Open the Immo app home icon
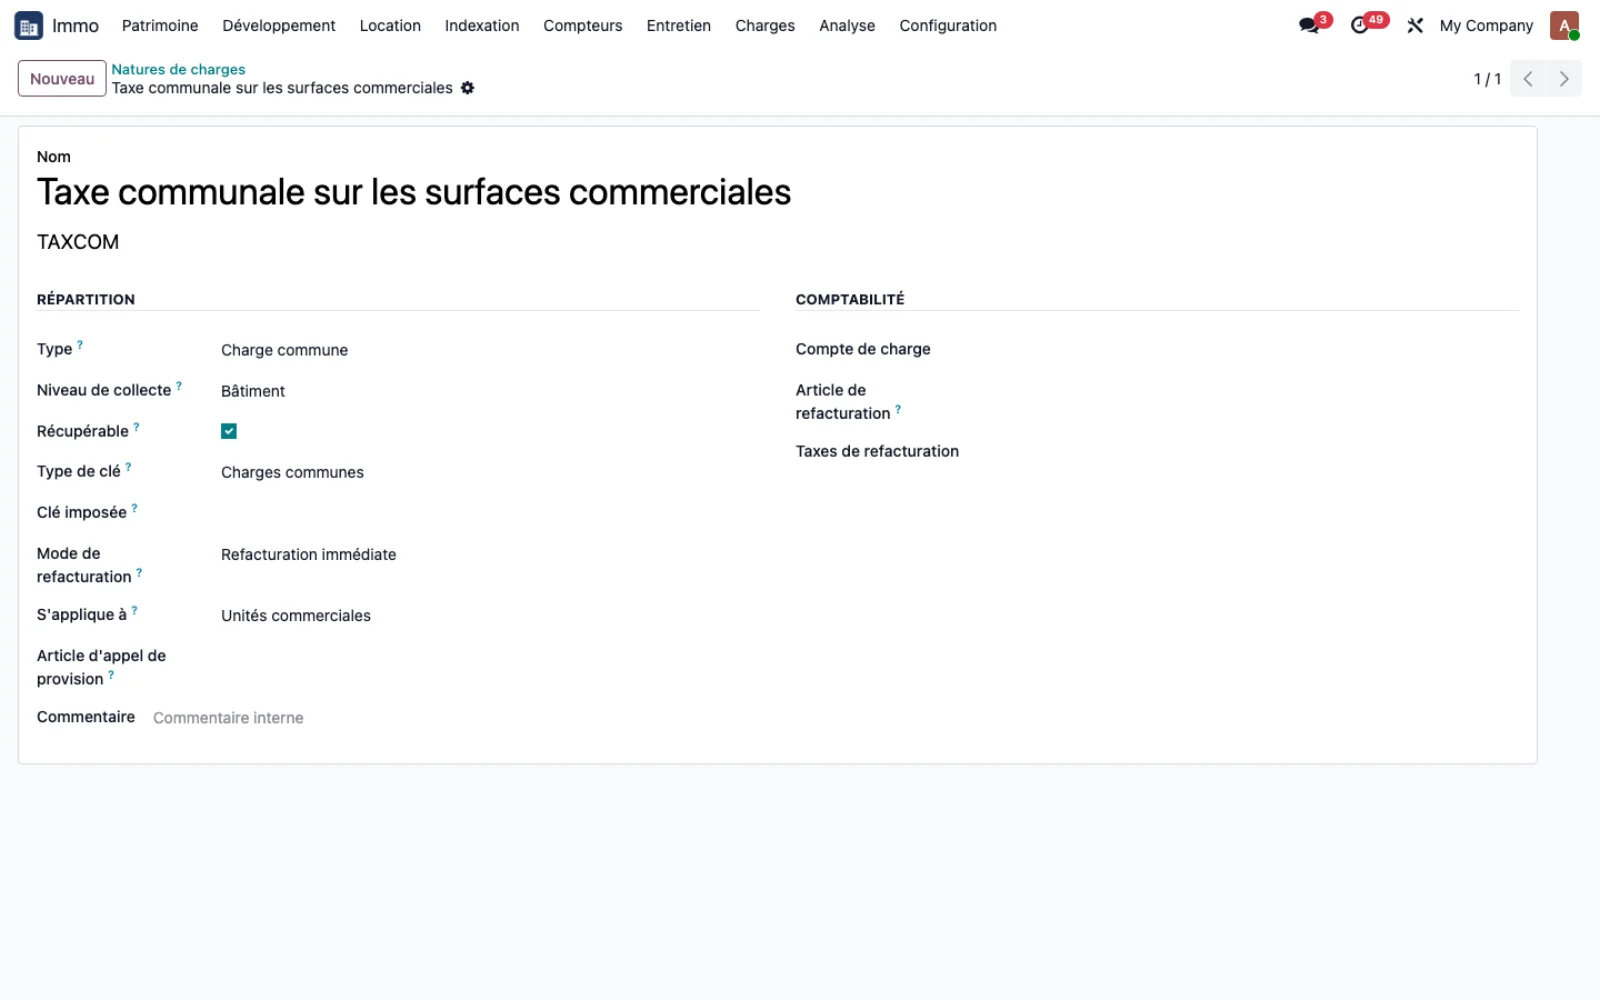Image resolution: width=1600 pixels, height=1000 pixels. point(28,26)
